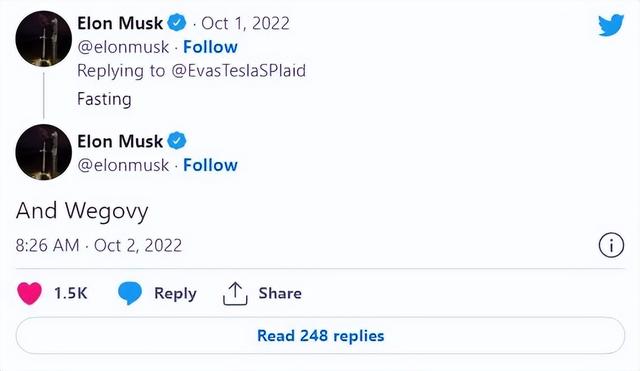Open the @EvasTeslaSPlaid profile mention

(238, 71)
